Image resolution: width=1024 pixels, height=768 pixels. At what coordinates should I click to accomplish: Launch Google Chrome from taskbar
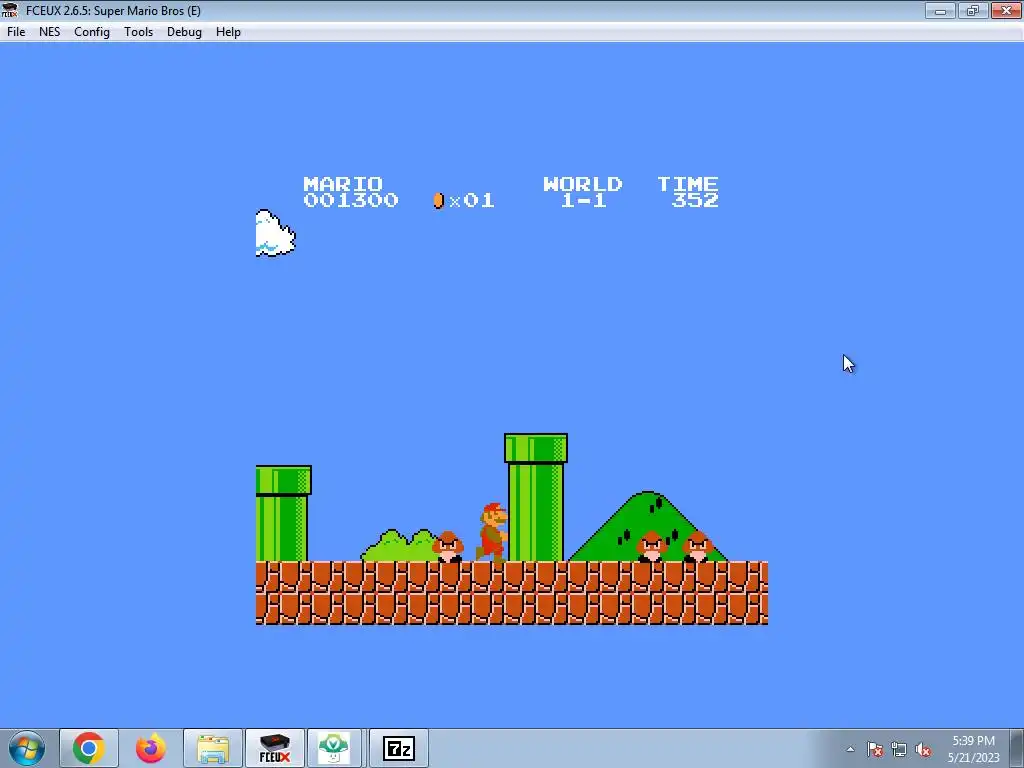tap(89, 748)
